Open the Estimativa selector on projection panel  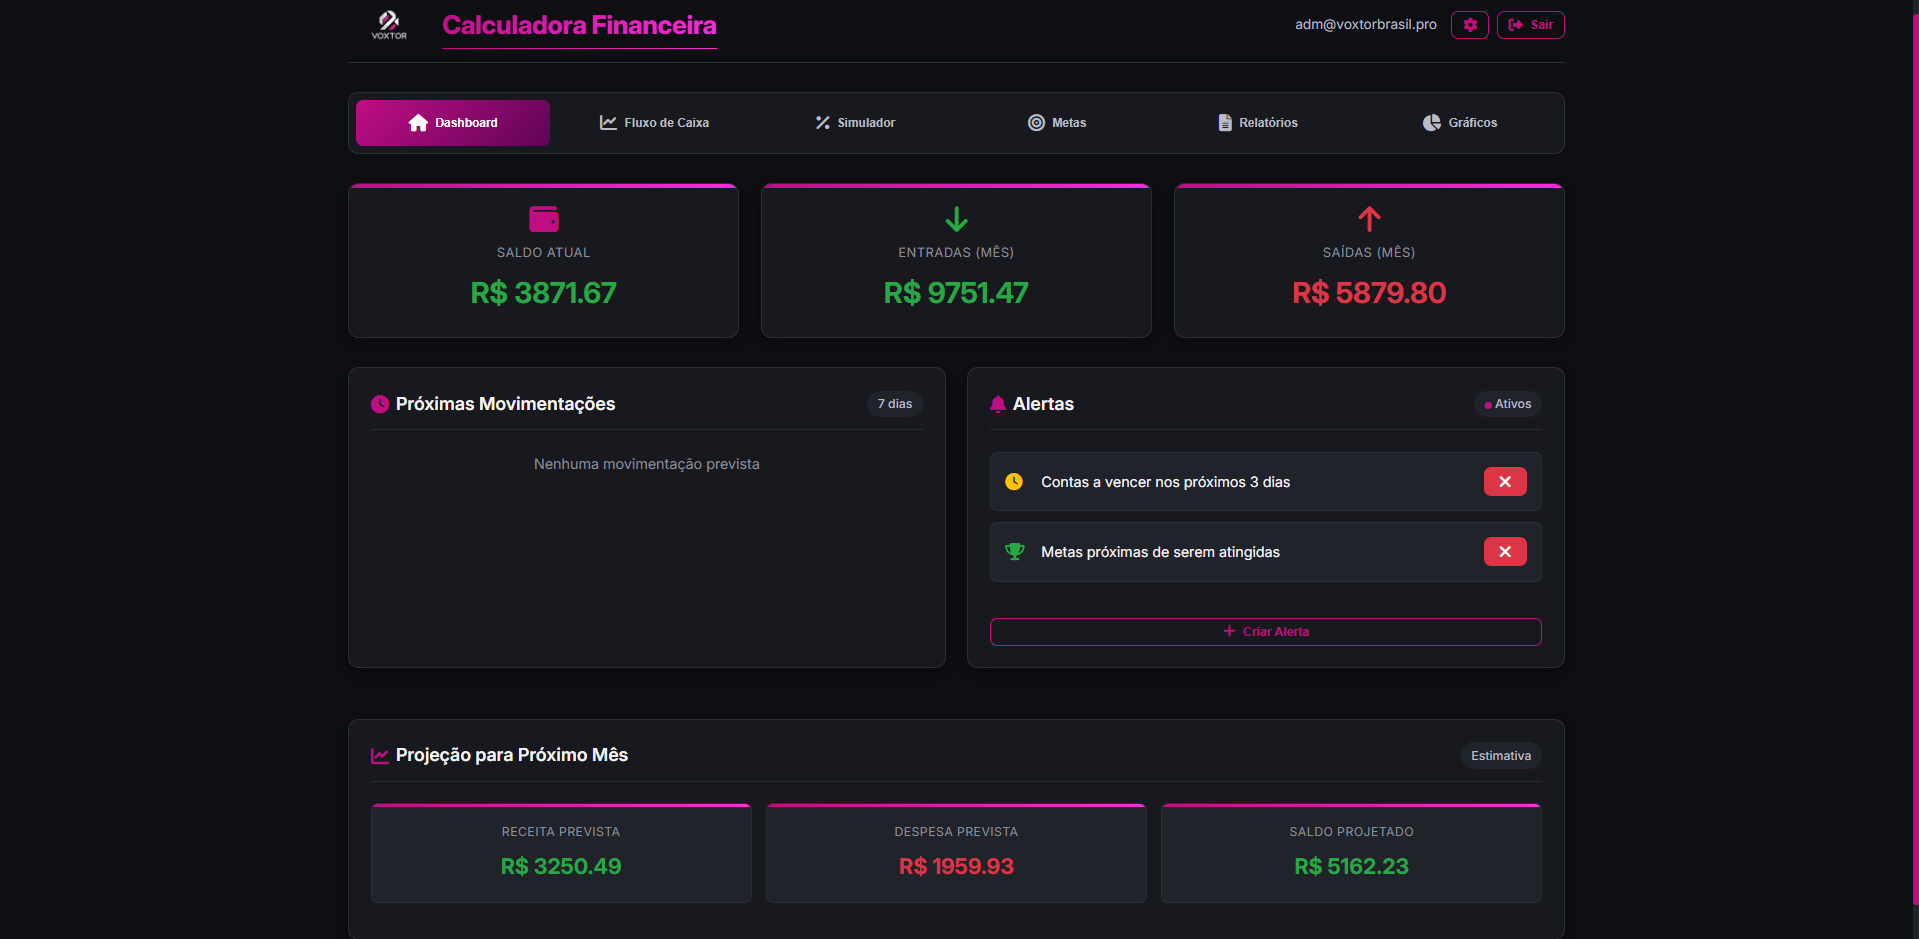click(1500, 755)
